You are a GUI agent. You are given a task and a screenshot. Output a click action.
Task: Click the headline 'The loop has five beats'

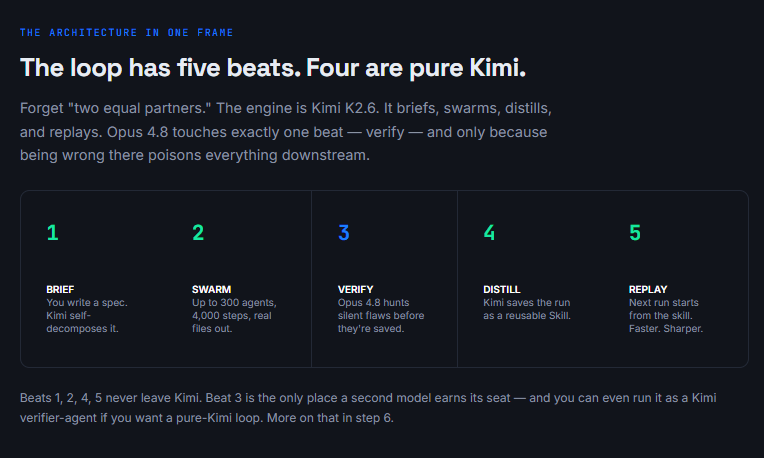tap(161, 67)
